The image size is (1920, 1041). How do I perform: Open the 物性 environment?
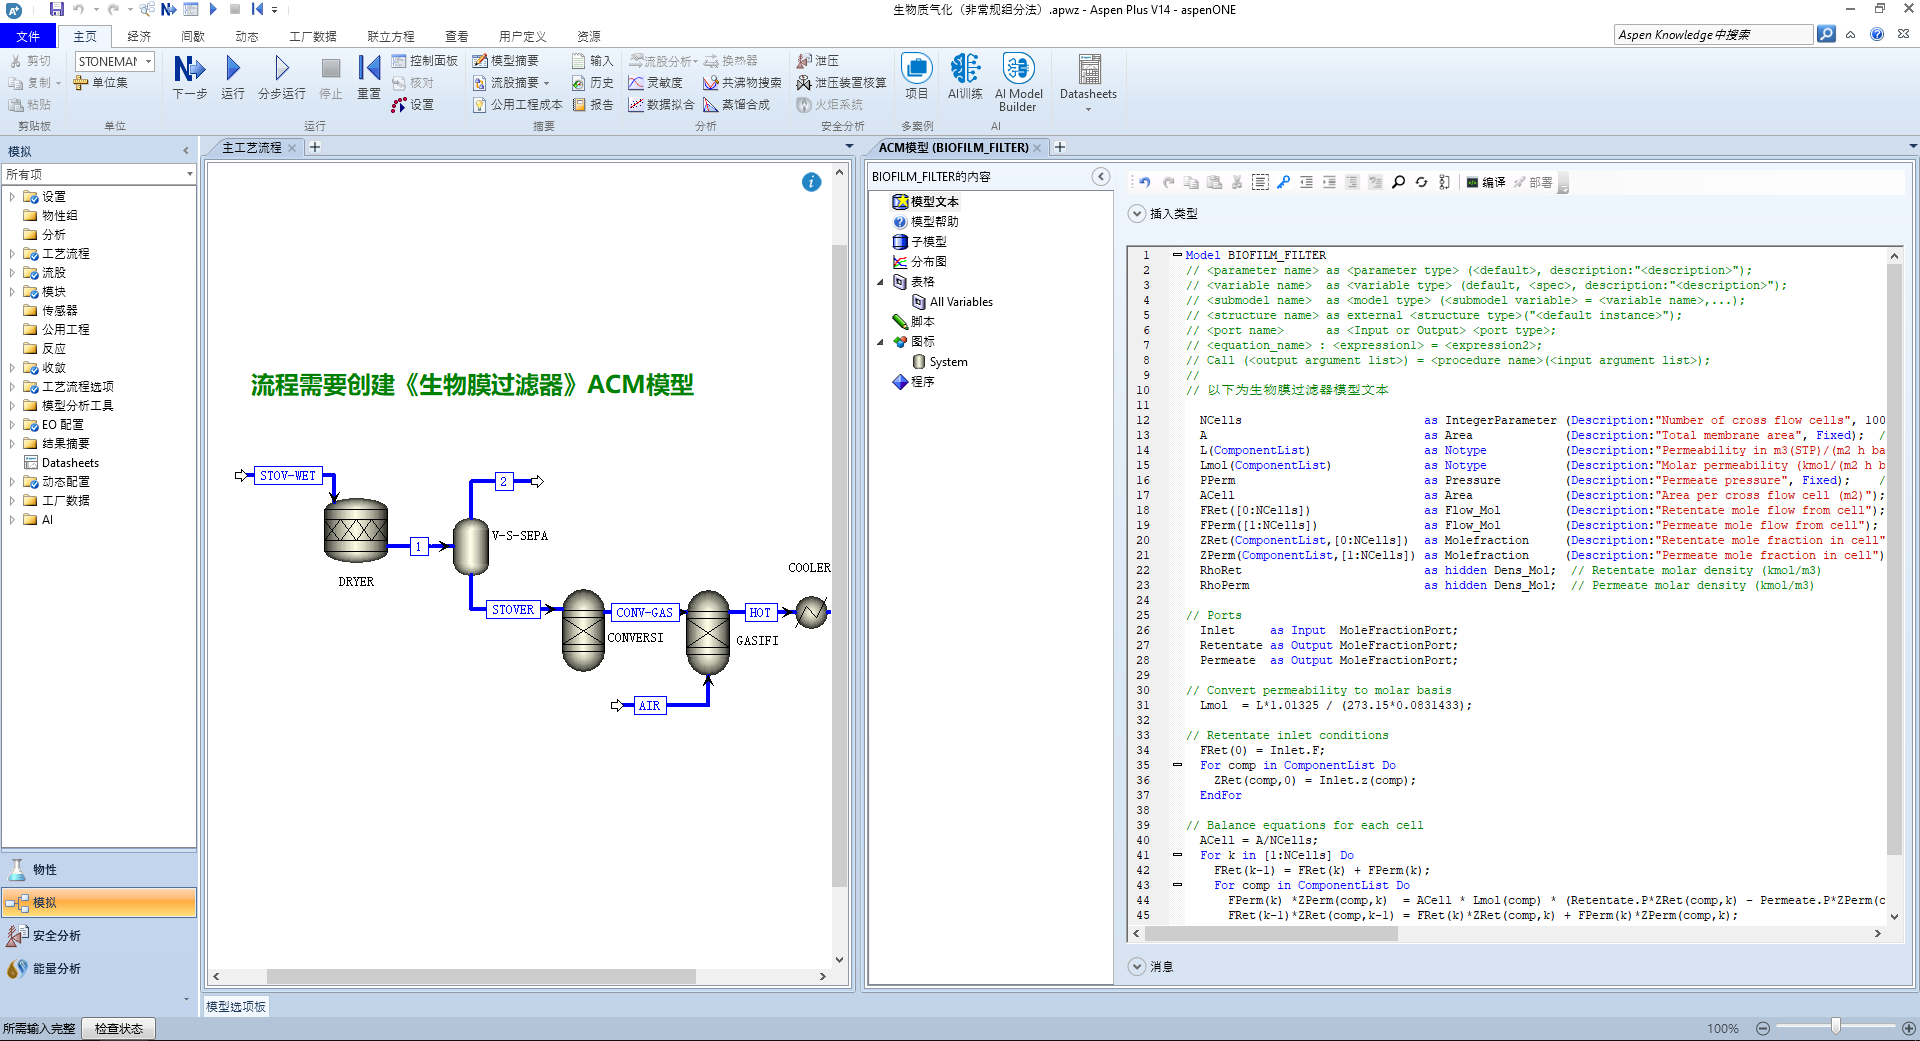click(98, 869)
